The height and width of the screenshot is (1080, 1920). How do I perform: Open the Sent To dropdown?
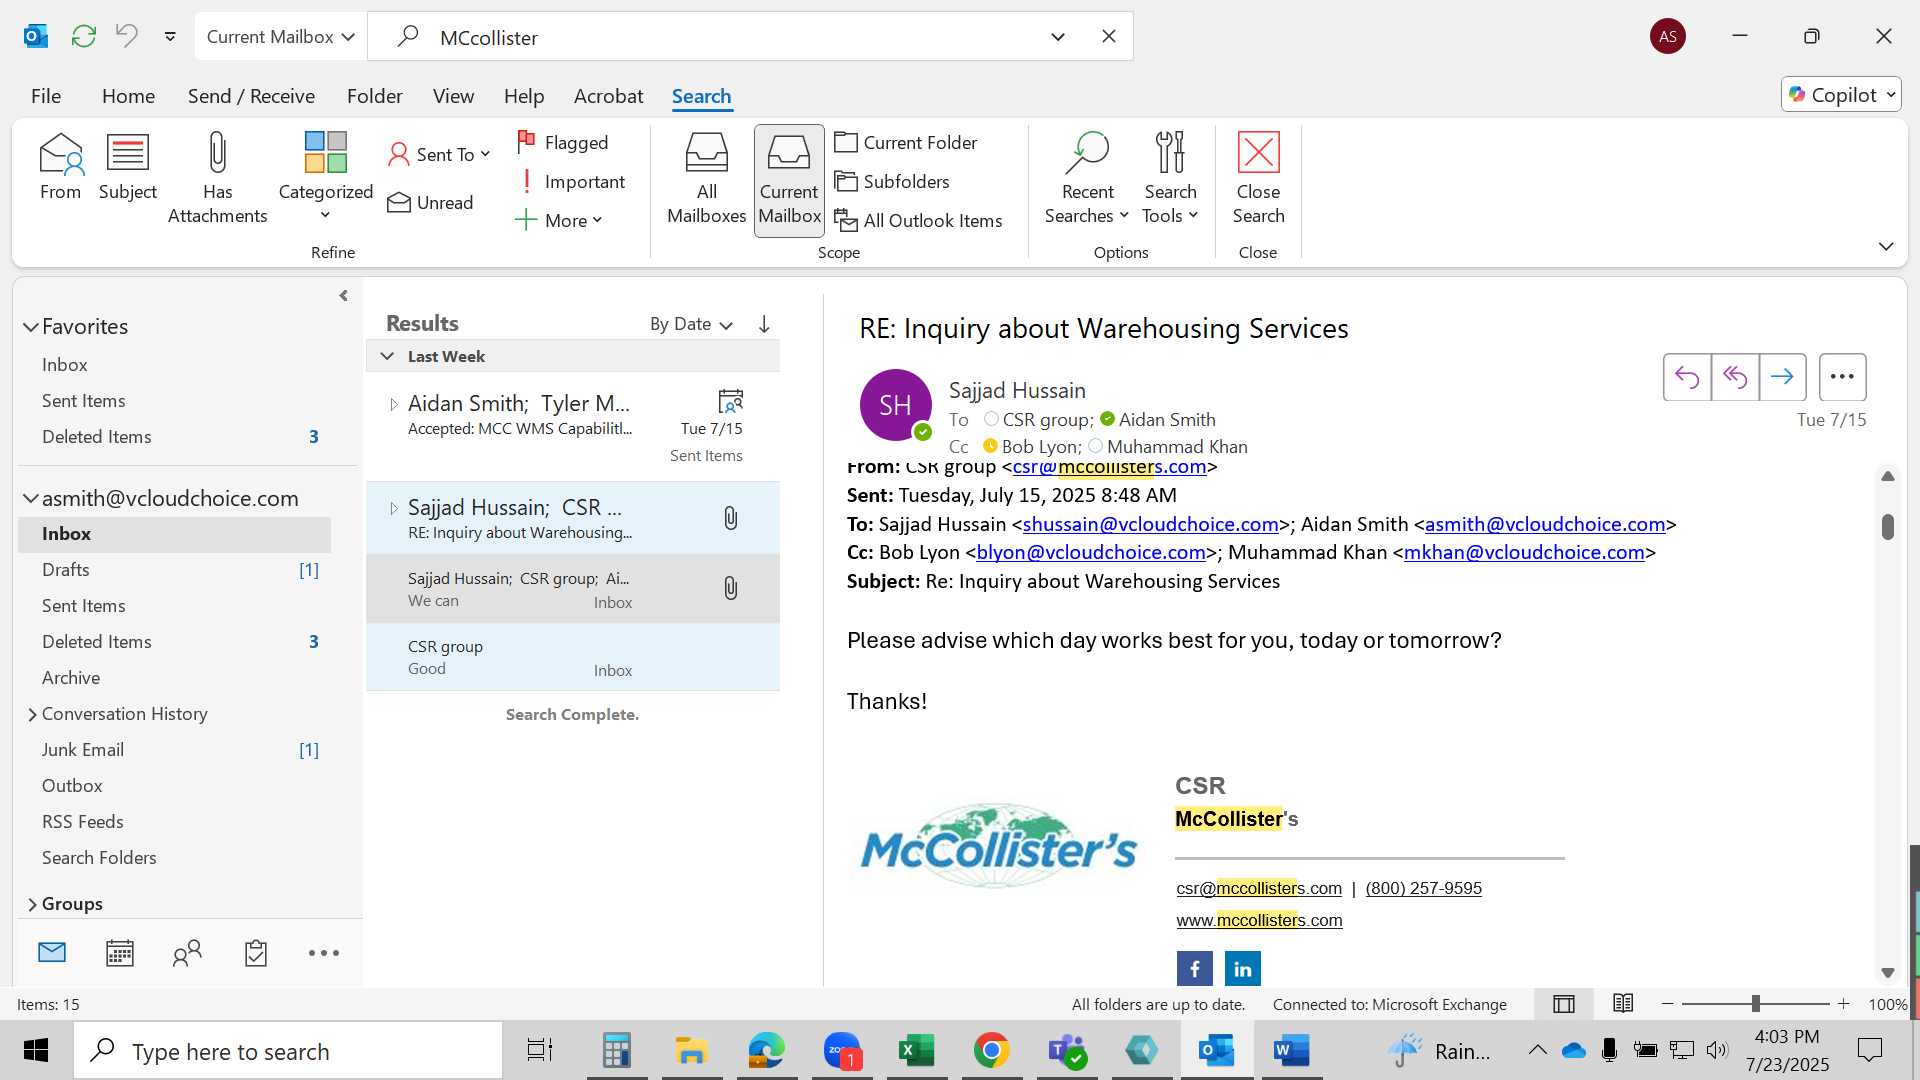point(439,154)
